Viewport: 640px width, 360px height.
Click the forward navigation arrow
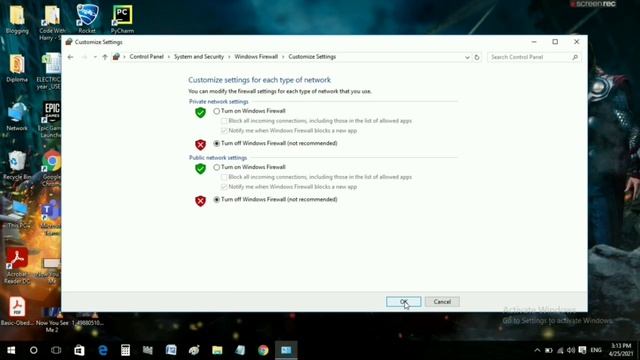point(84,57)
